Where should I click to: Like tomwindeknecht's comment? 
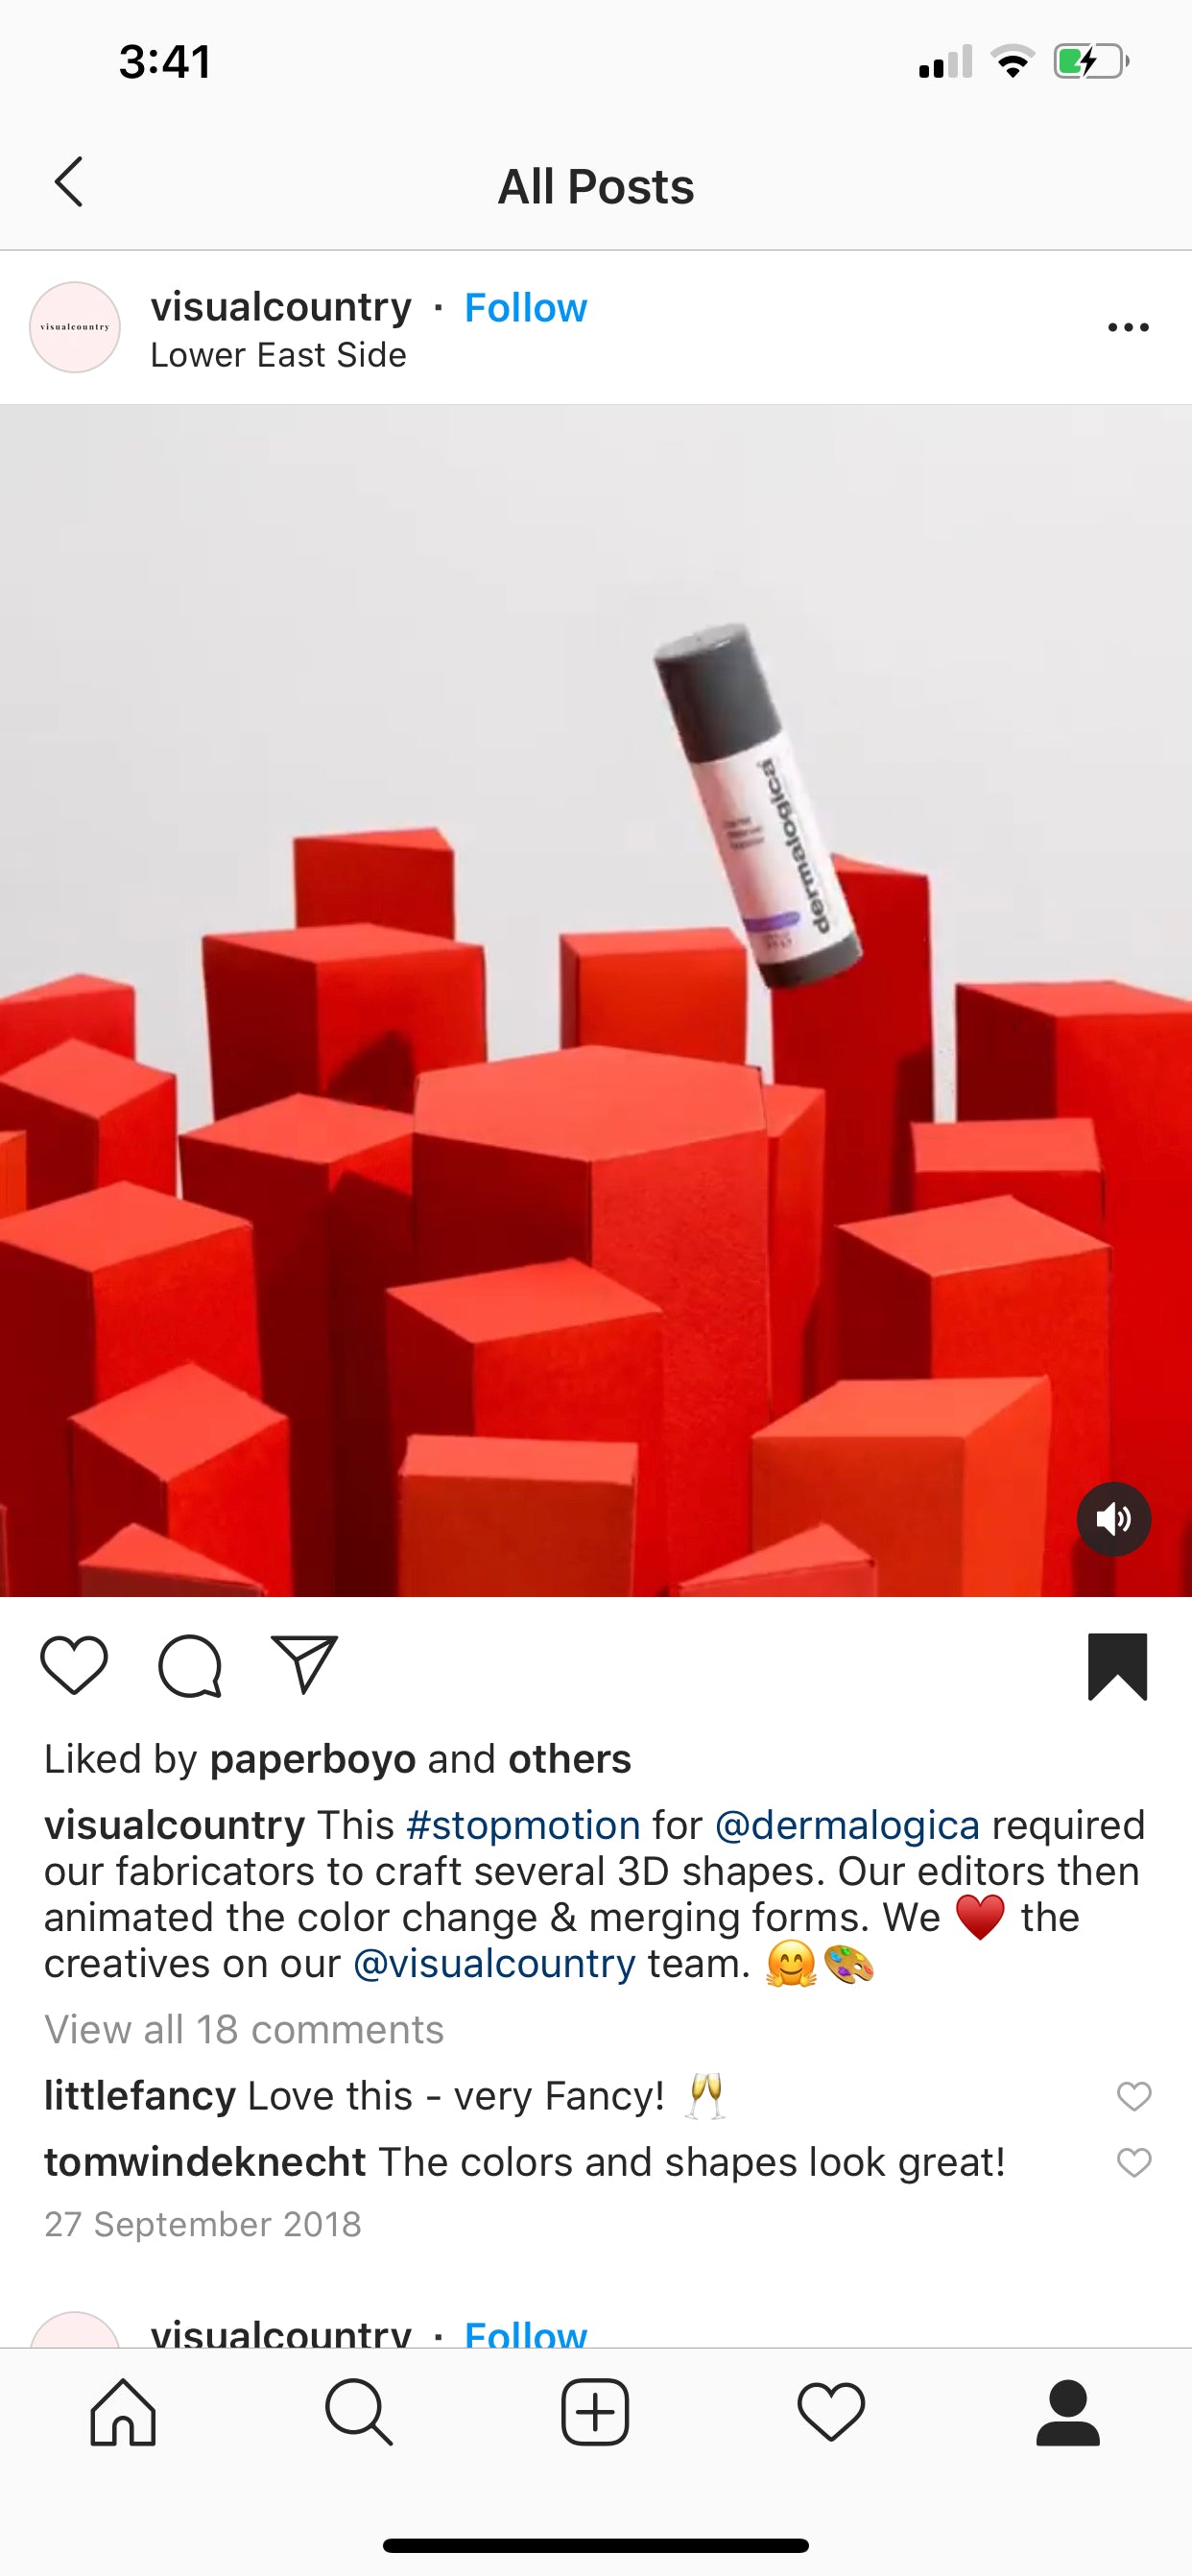coord(1134,2163)
